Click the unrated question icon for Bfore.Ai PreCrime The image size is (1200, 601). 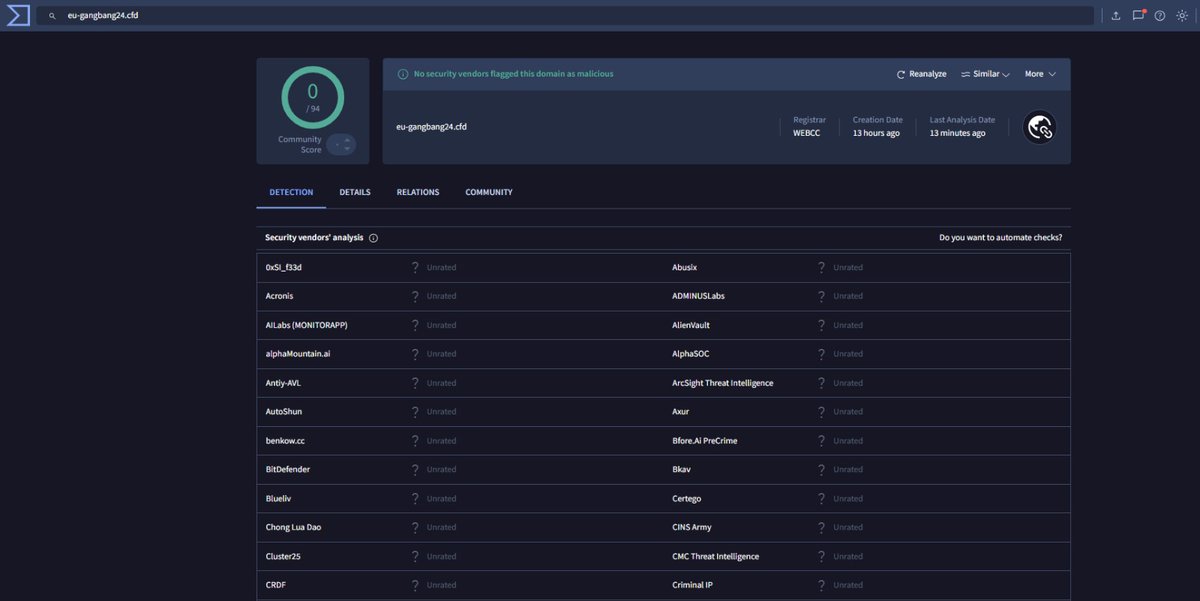(822, 441)
